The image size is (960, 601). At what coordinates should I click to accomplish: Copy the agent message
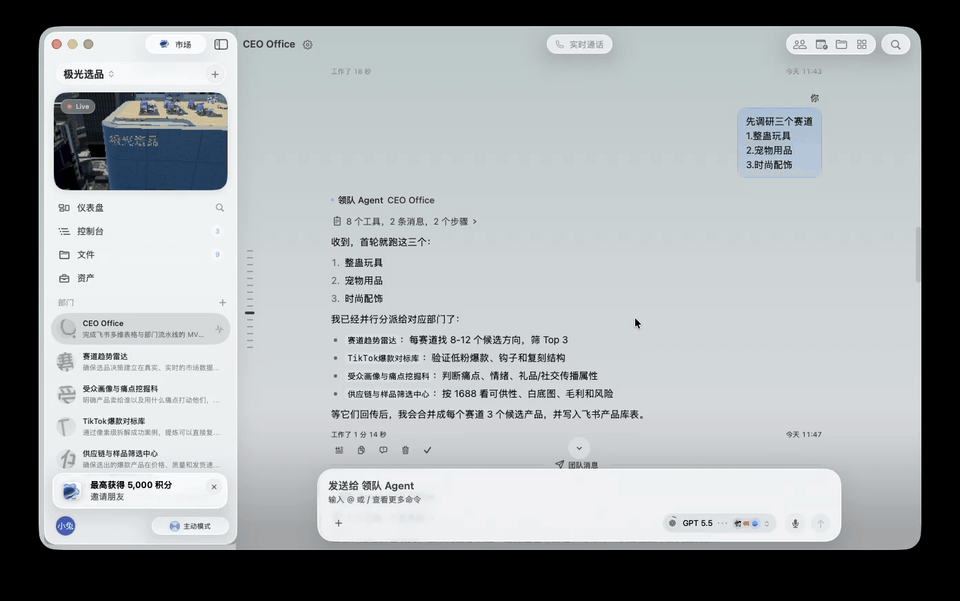[x=361, y=450]
